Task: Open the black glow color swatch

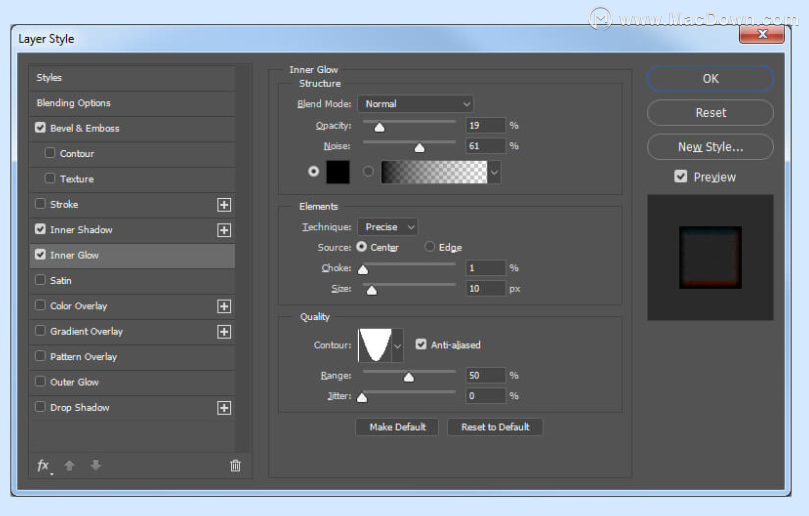Action: click(x=338, y=172)
